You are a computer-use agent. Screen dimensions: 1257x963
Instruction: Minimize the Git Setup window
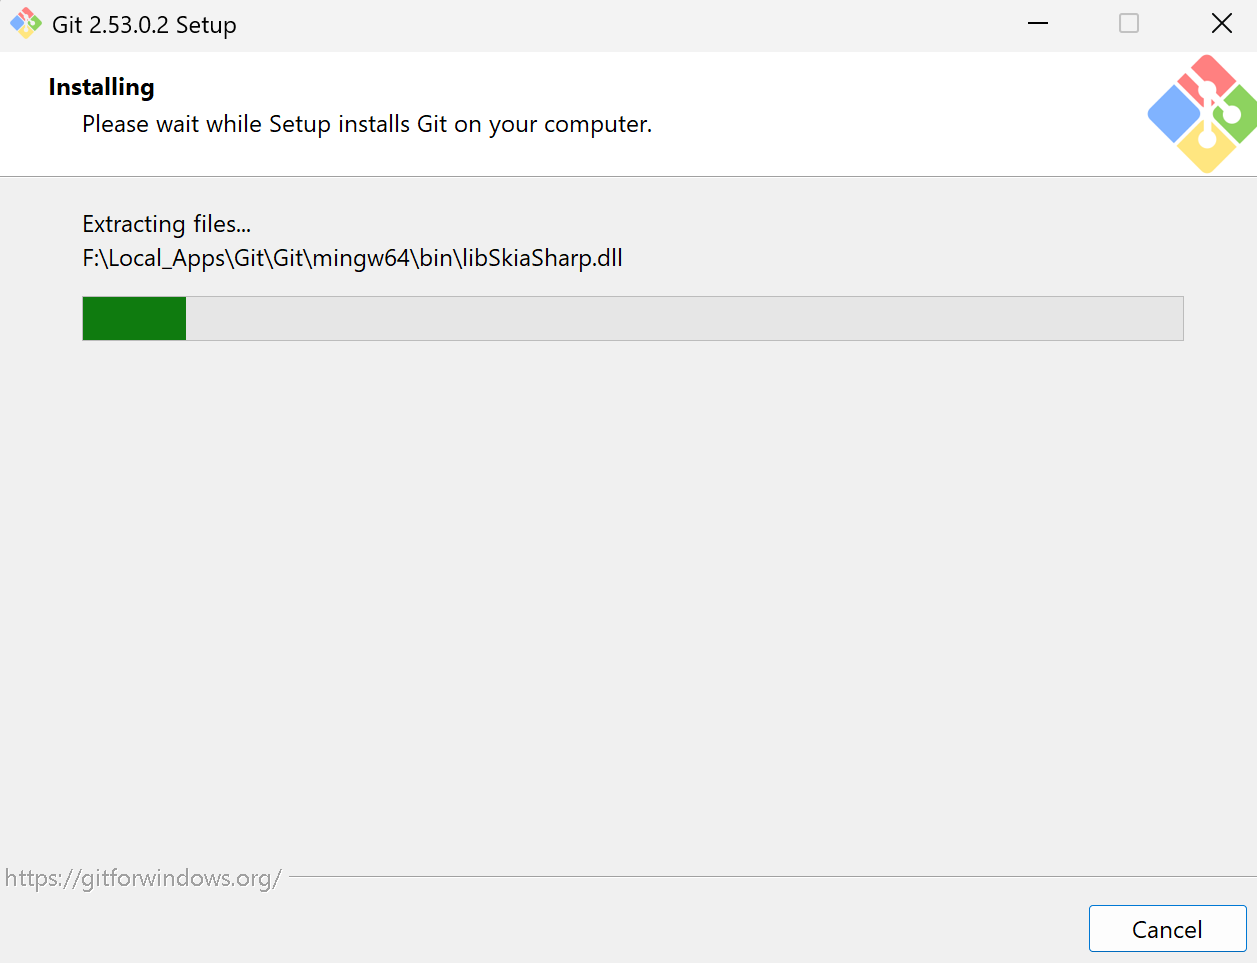1038,23
